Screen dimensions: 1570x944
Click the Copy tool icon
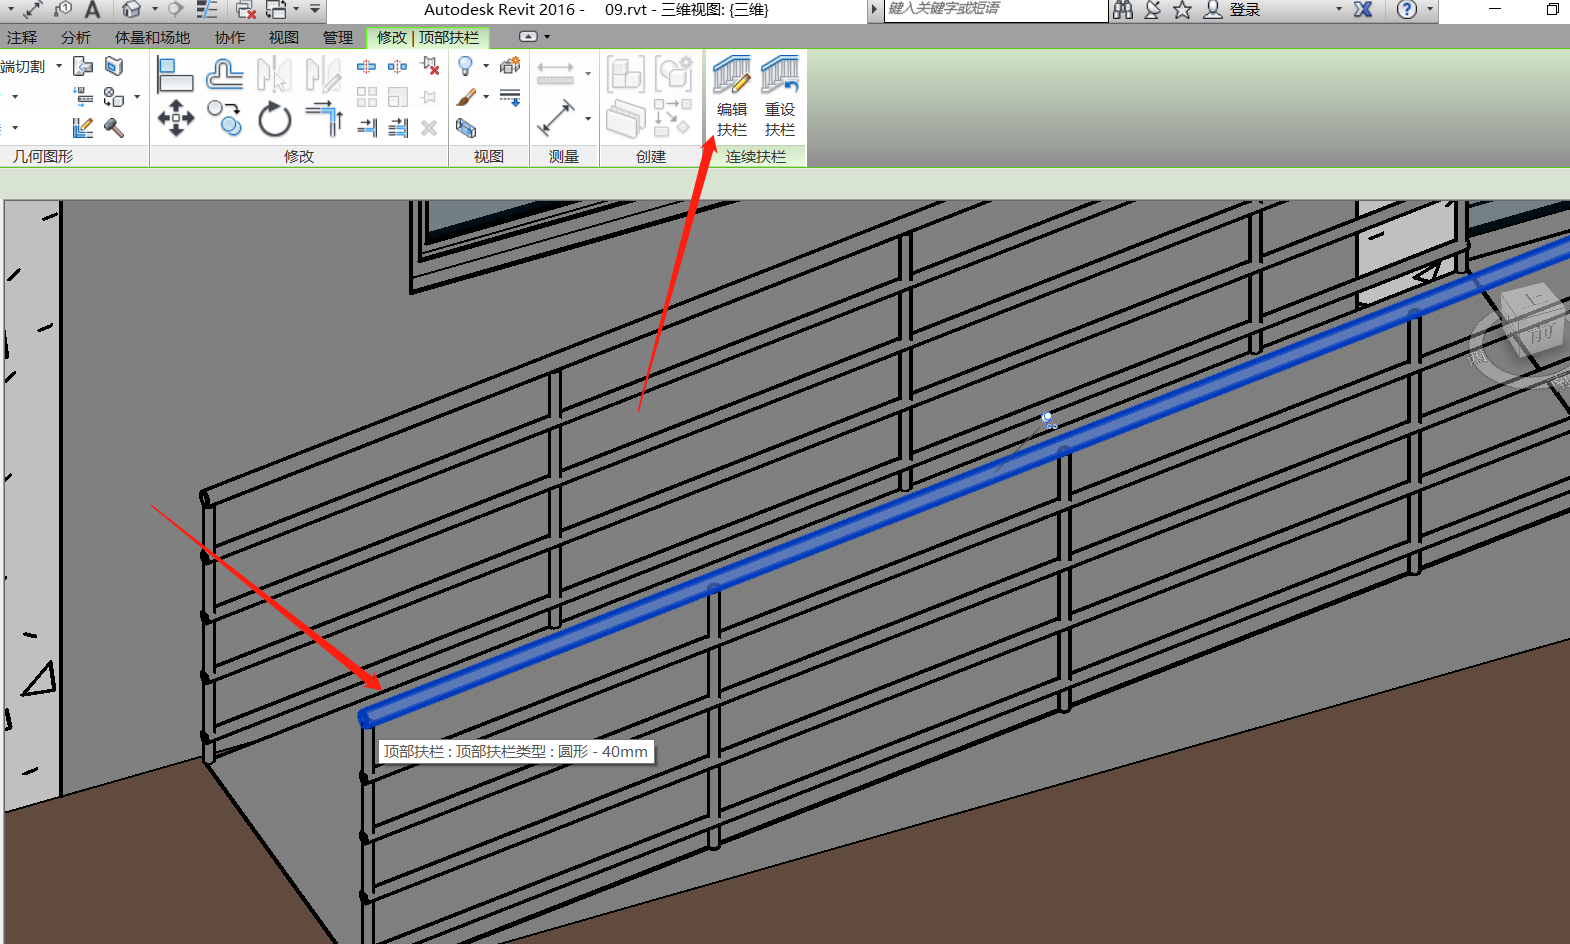[225, 119]
